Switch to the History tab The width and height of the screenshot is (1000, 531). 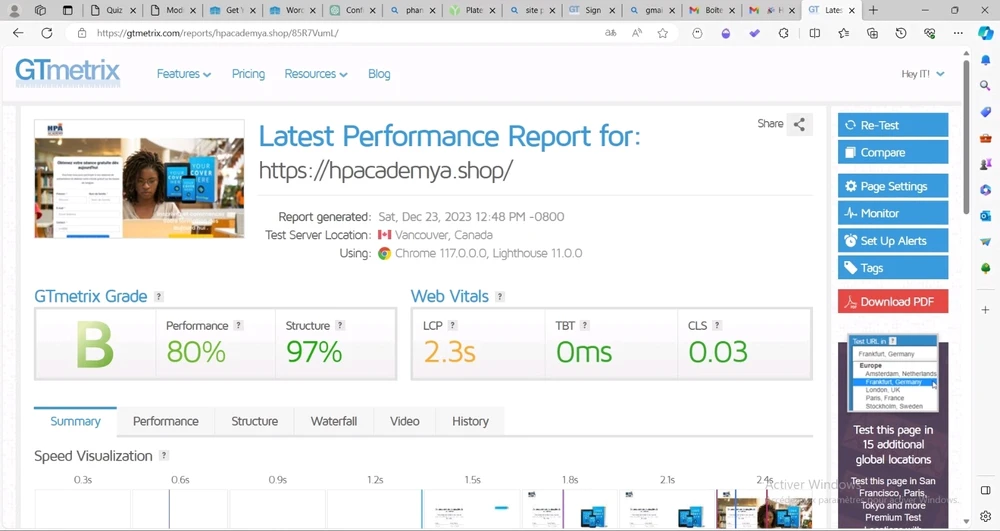(470, 421)
